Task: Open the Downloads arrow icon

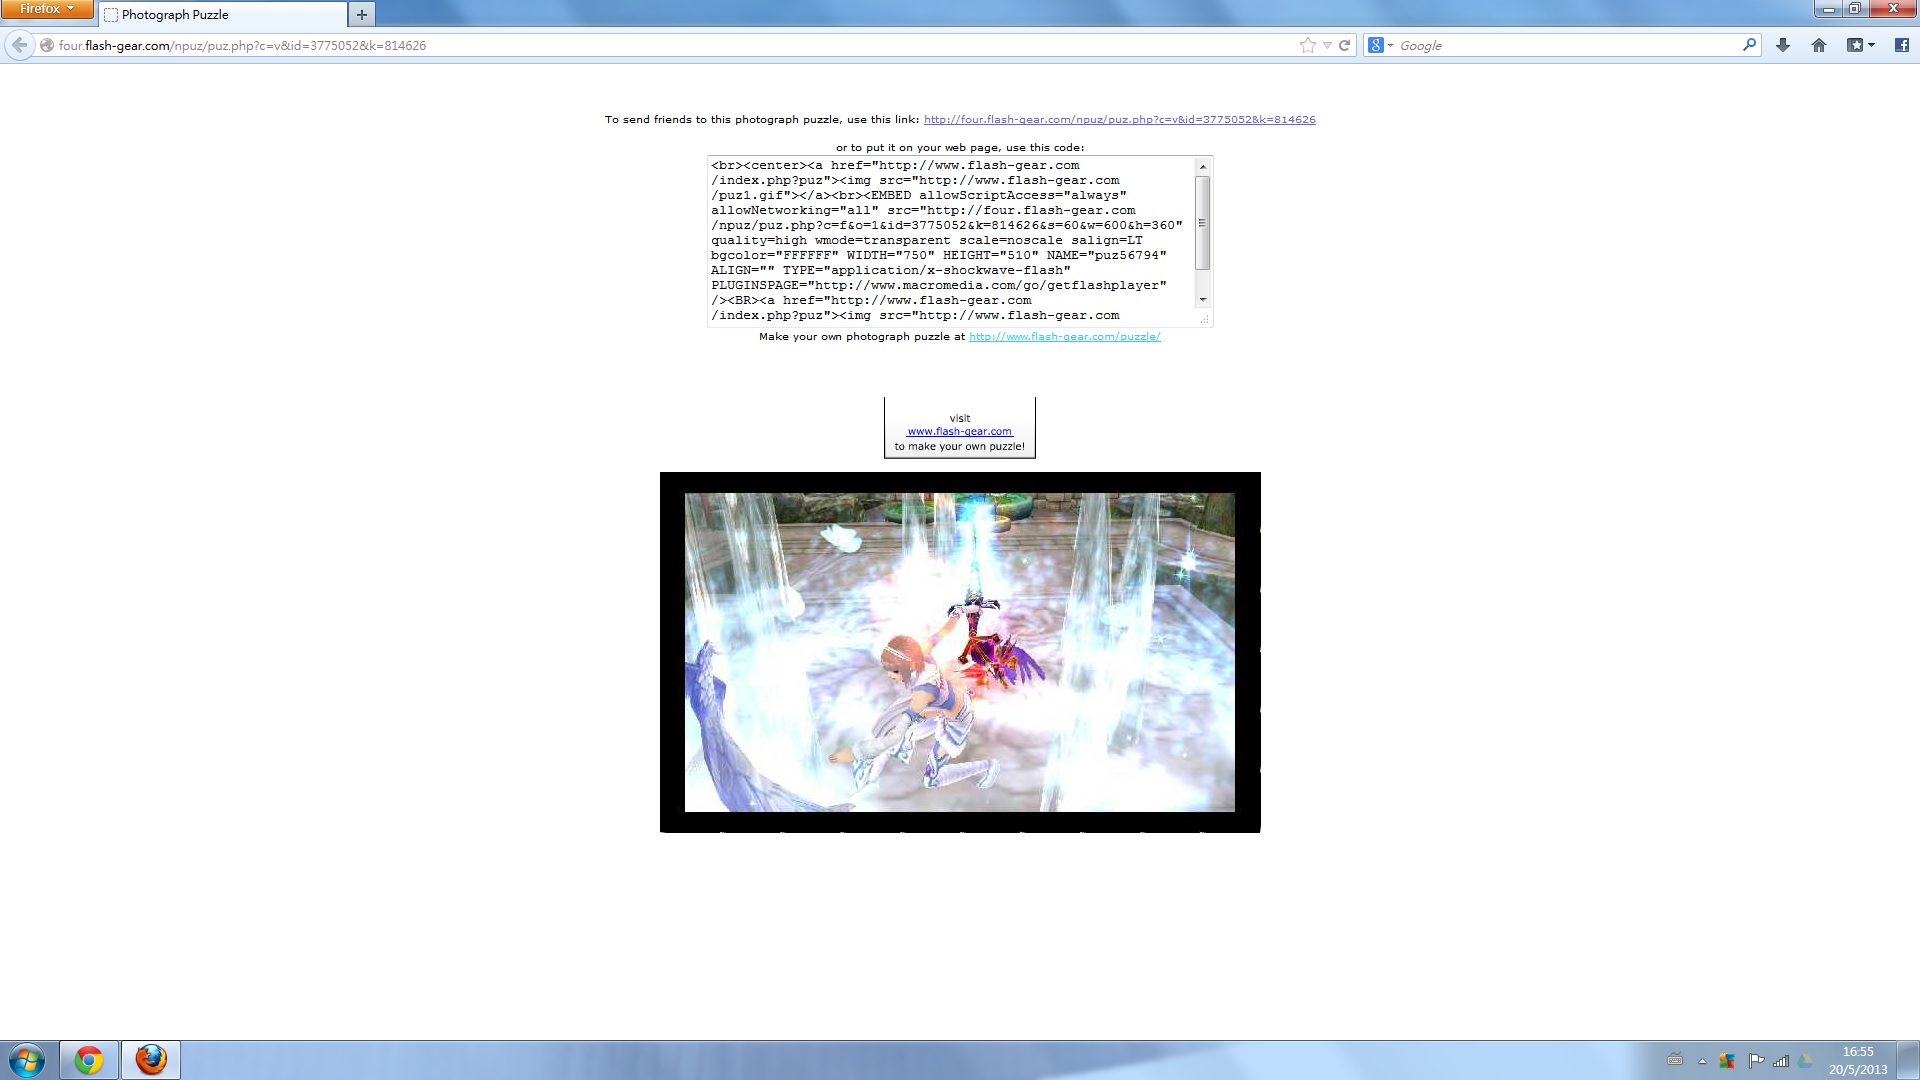Action: (1782, 45)
